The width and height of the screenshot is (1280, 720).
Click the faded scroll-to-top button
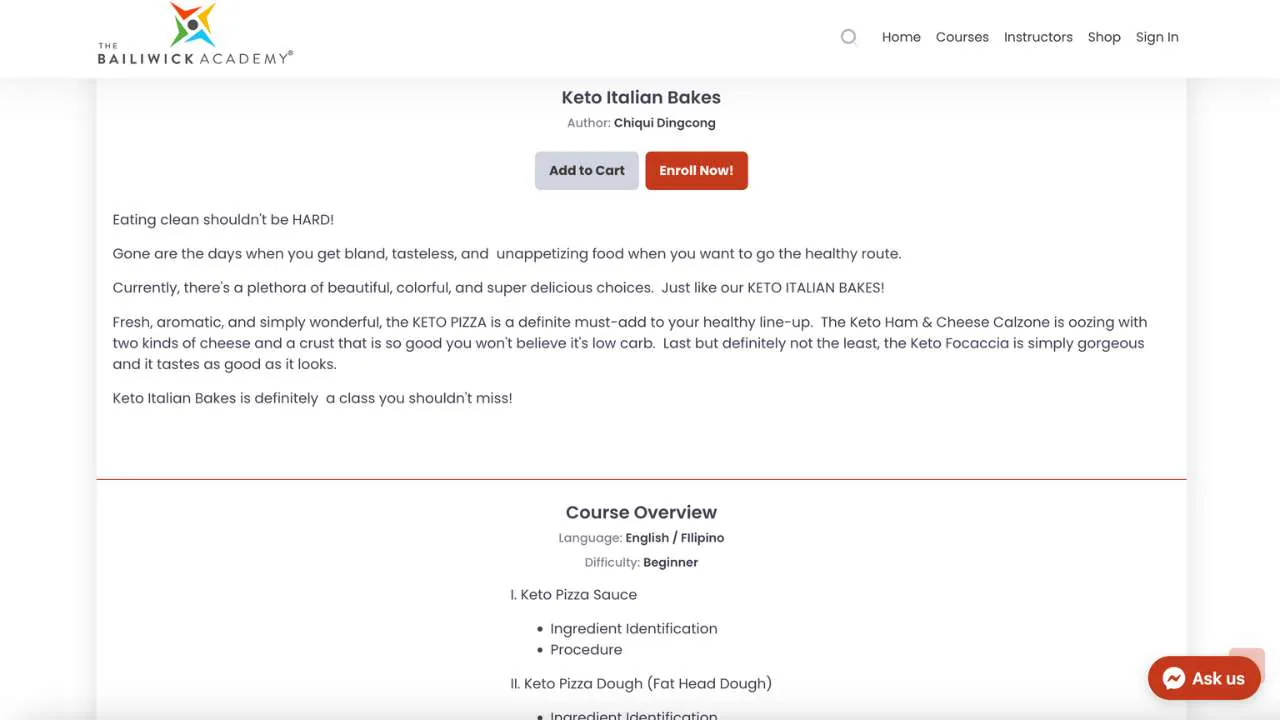pos(1247,664)
